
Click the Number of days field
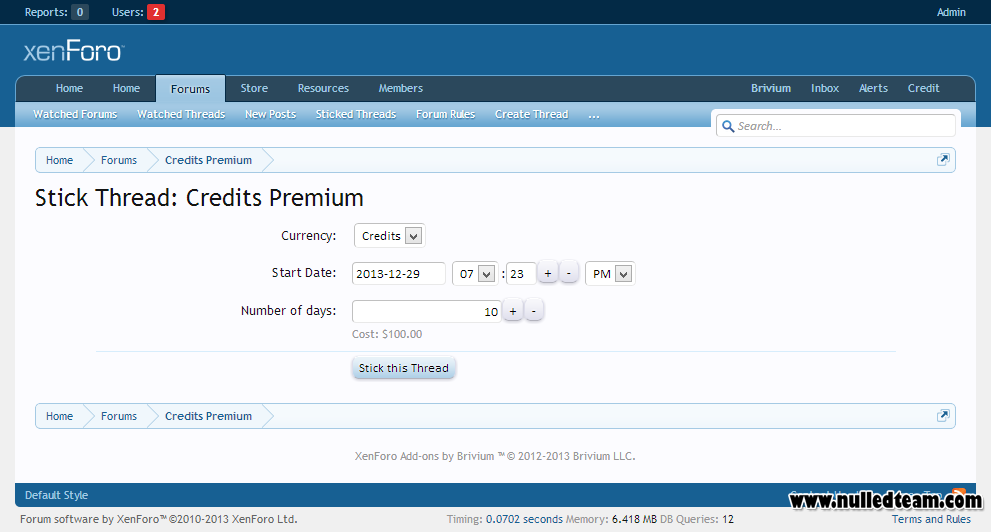click(427, 311)
